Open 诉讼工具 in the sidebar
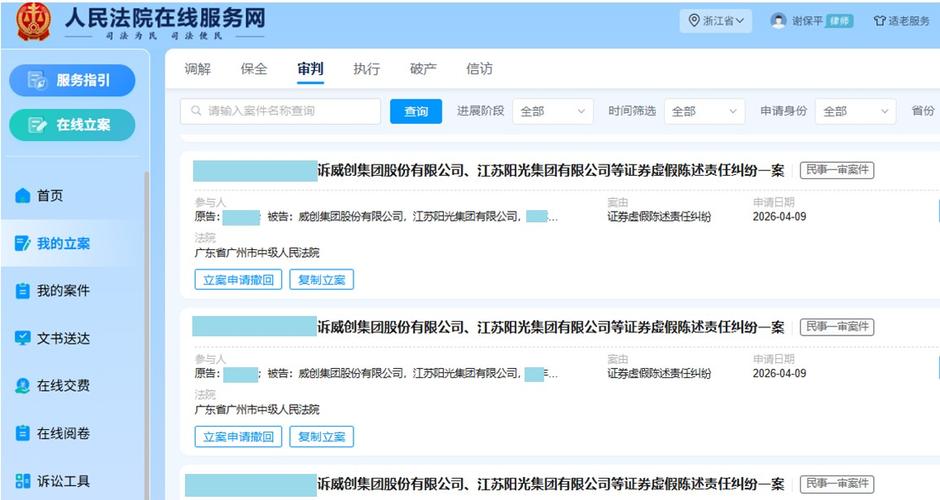 coord(63,481)
